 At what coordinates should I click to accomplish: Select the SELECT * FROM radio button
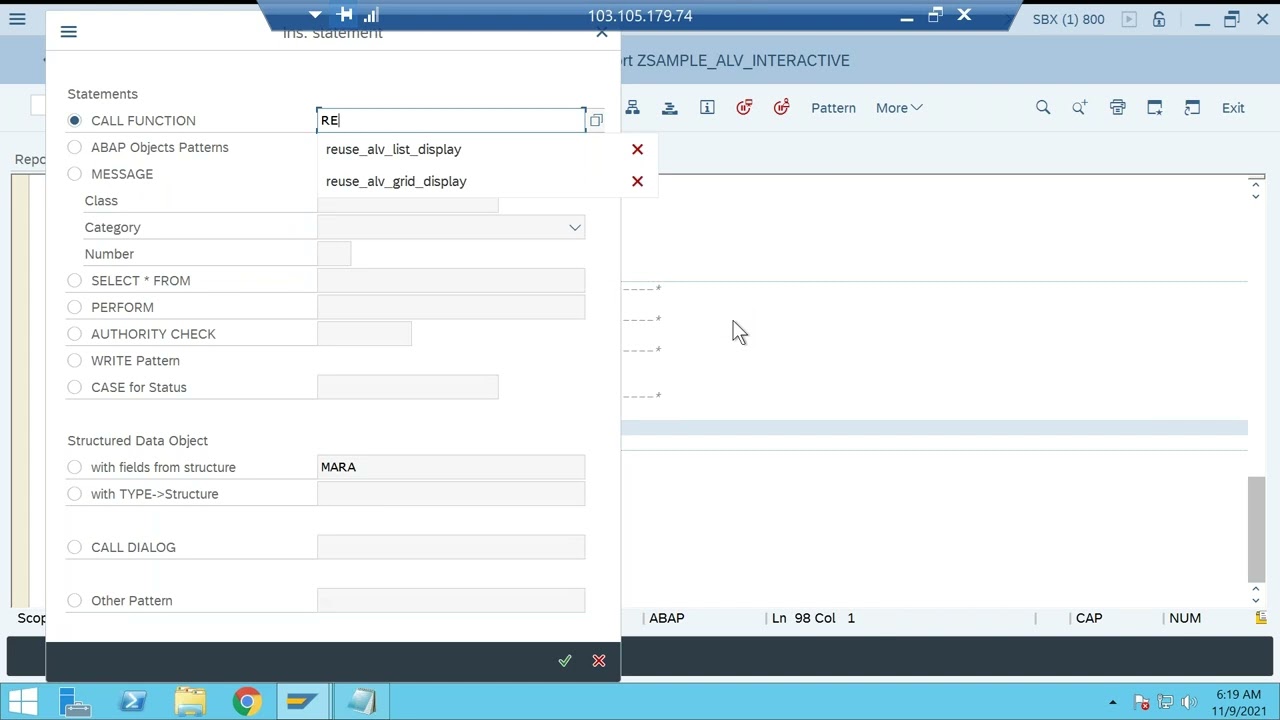coord(75,281)
